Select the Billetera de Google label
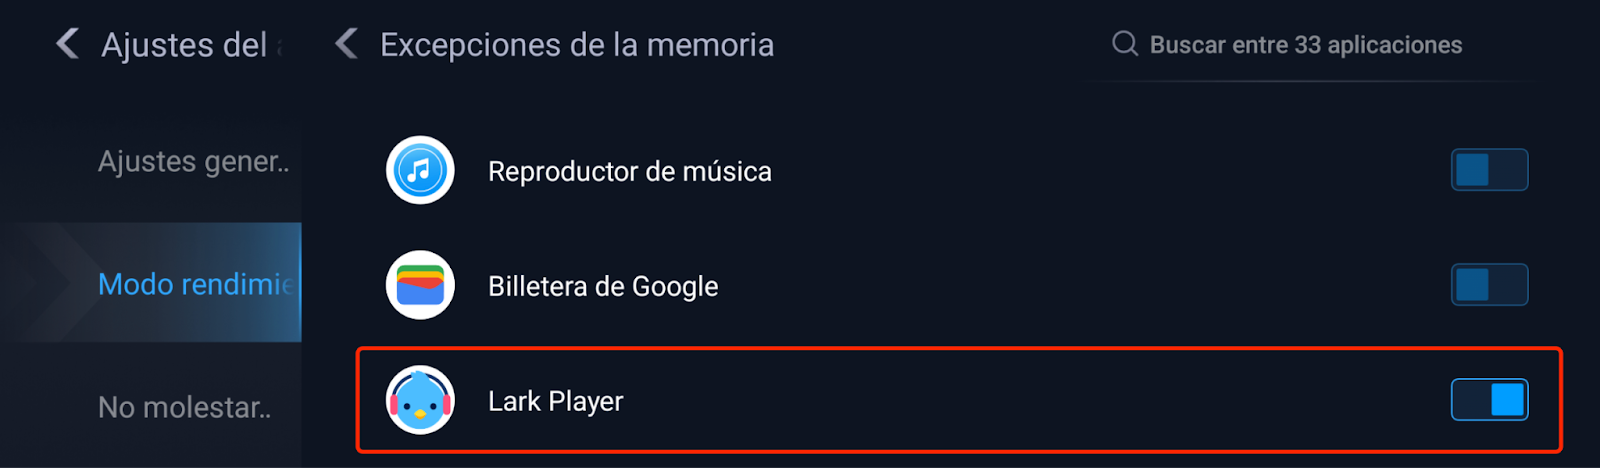Image resolution: width=1600 pixels, height=468 pixels. [x=603, y=287]
